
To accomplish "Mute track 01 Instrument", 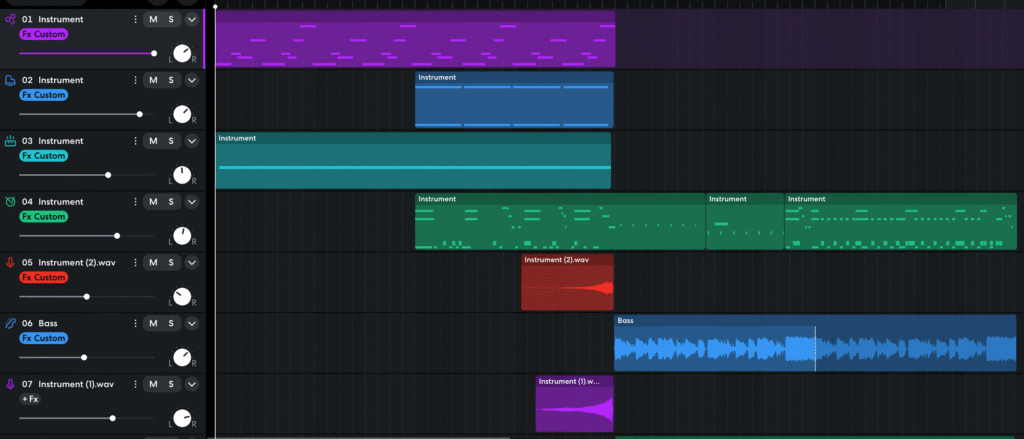I will coord(153,19).
